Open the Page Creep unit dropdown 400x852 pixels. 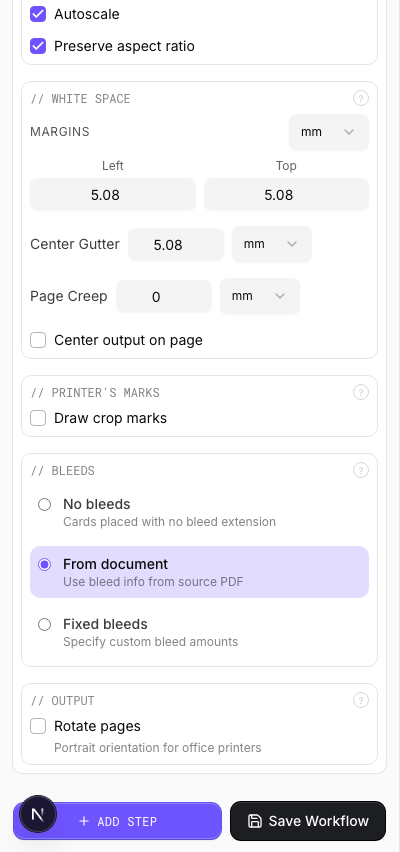260,296
